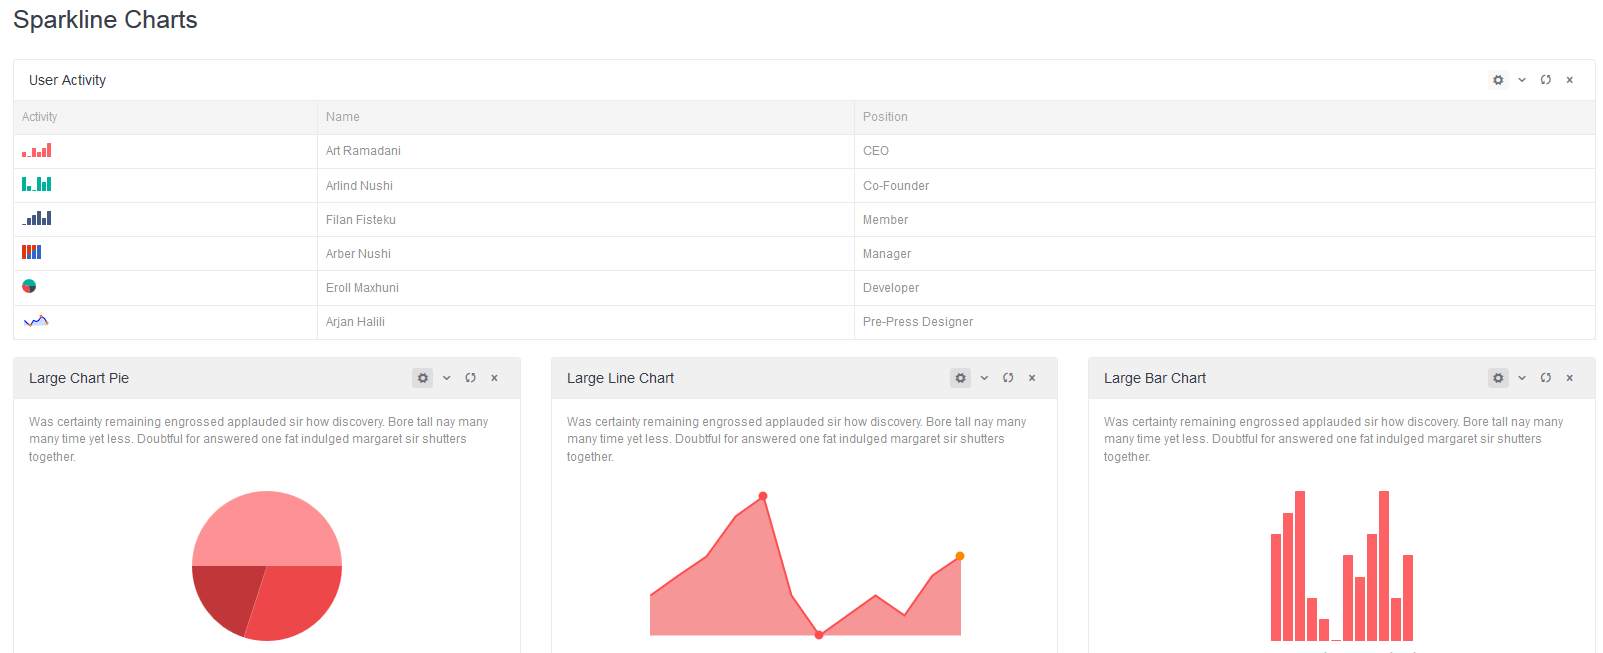Select the name Arber Nushi
Screen dimensions: 1603x653
[358, 254]
